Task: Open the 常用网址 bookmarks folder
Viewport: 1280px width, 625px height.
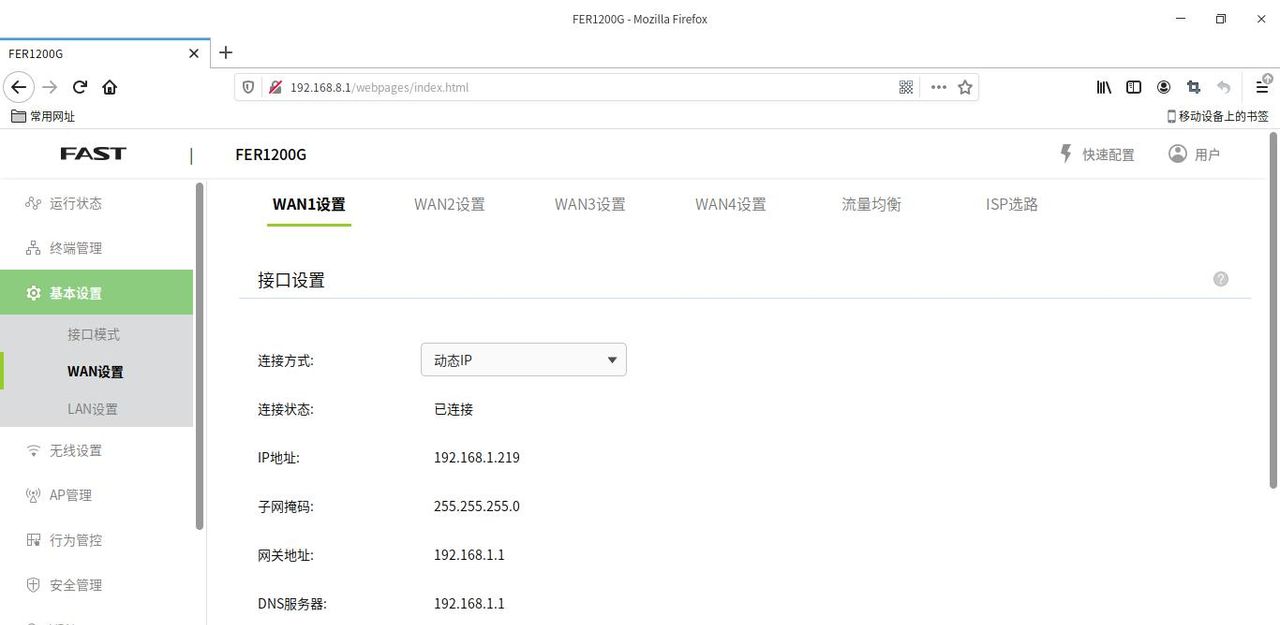Action: pos(43,116)
